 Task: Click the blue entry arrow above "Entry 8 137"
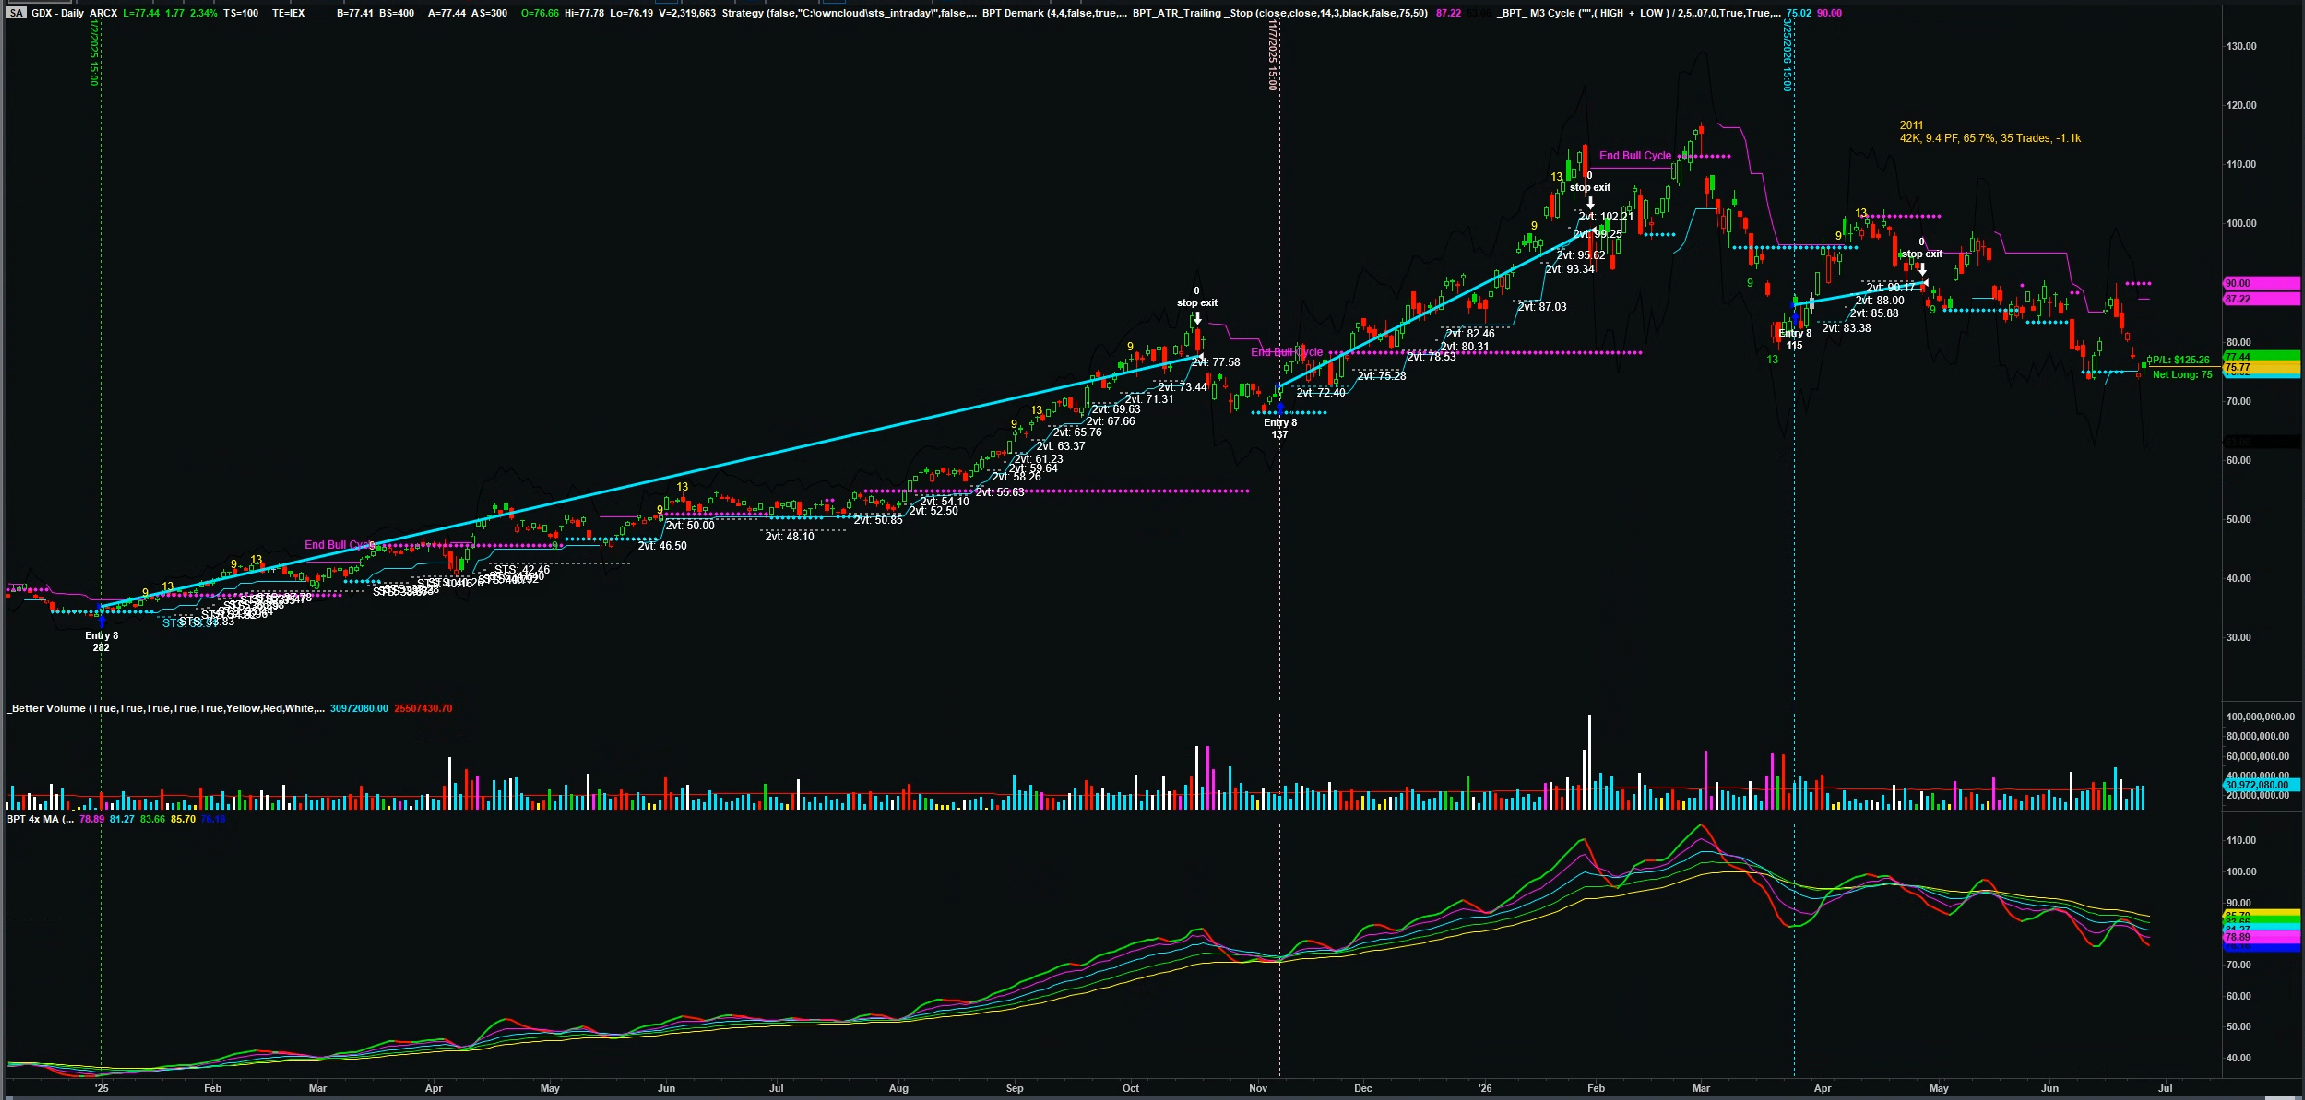(x=1280, y=409)
